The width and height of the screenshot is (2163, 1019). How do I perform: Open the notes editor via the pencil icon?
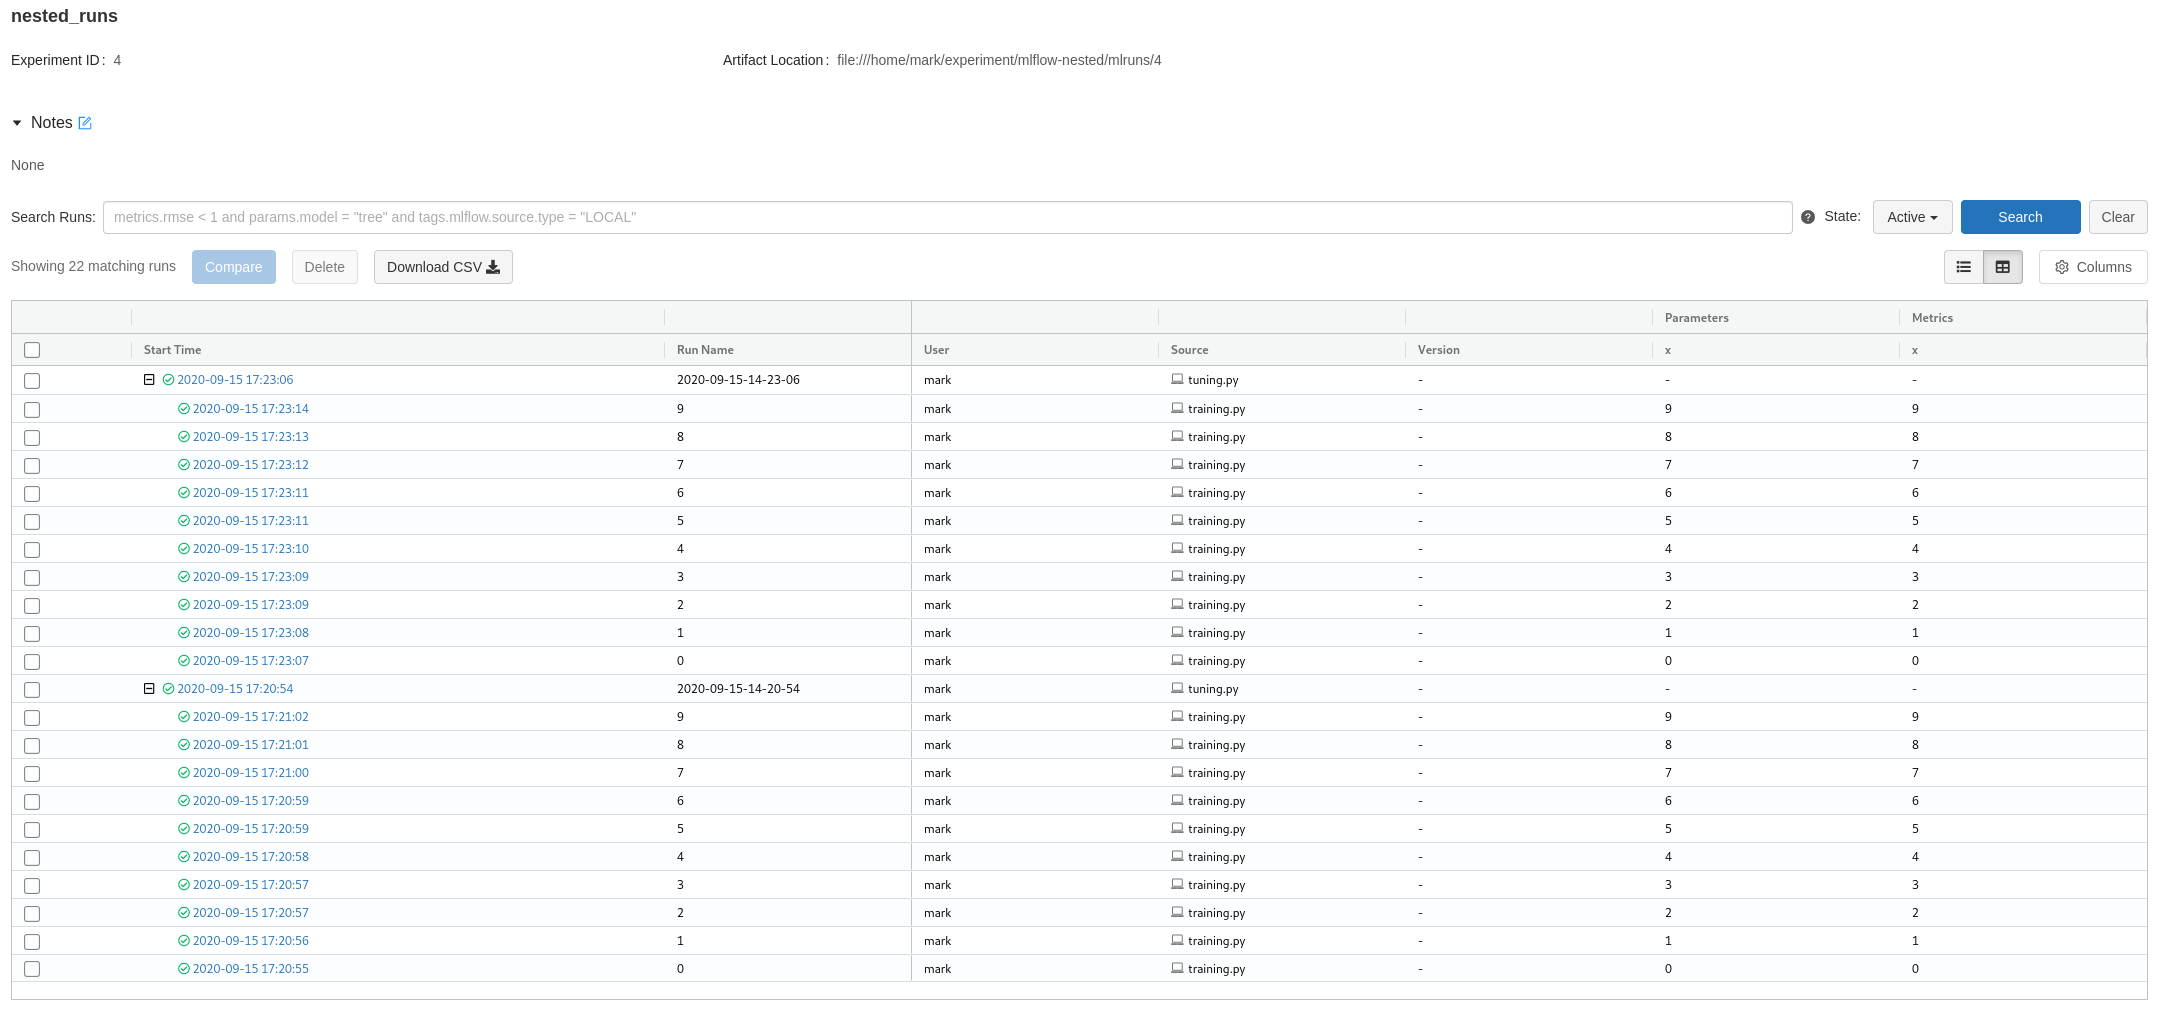tap(85, 123)
